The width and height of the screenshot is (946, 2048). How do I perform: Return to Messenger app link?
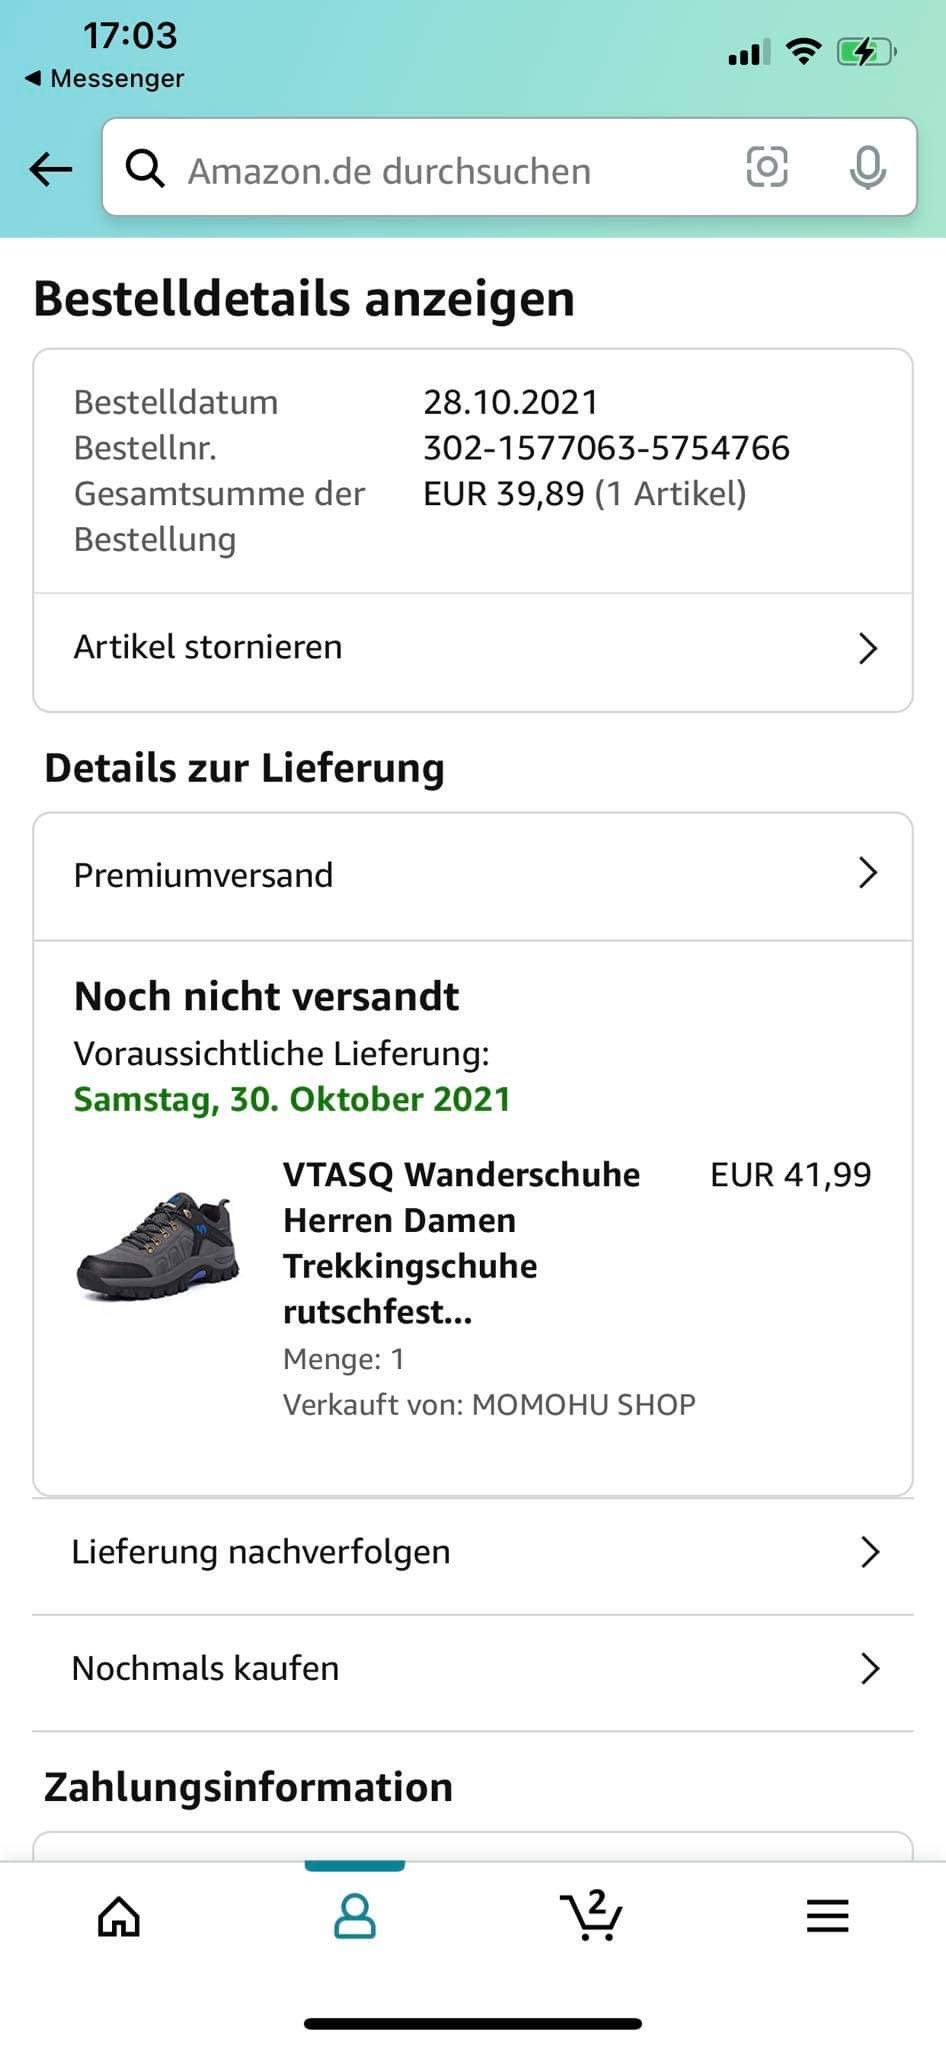pyautogui.click(x=105, y=78)
